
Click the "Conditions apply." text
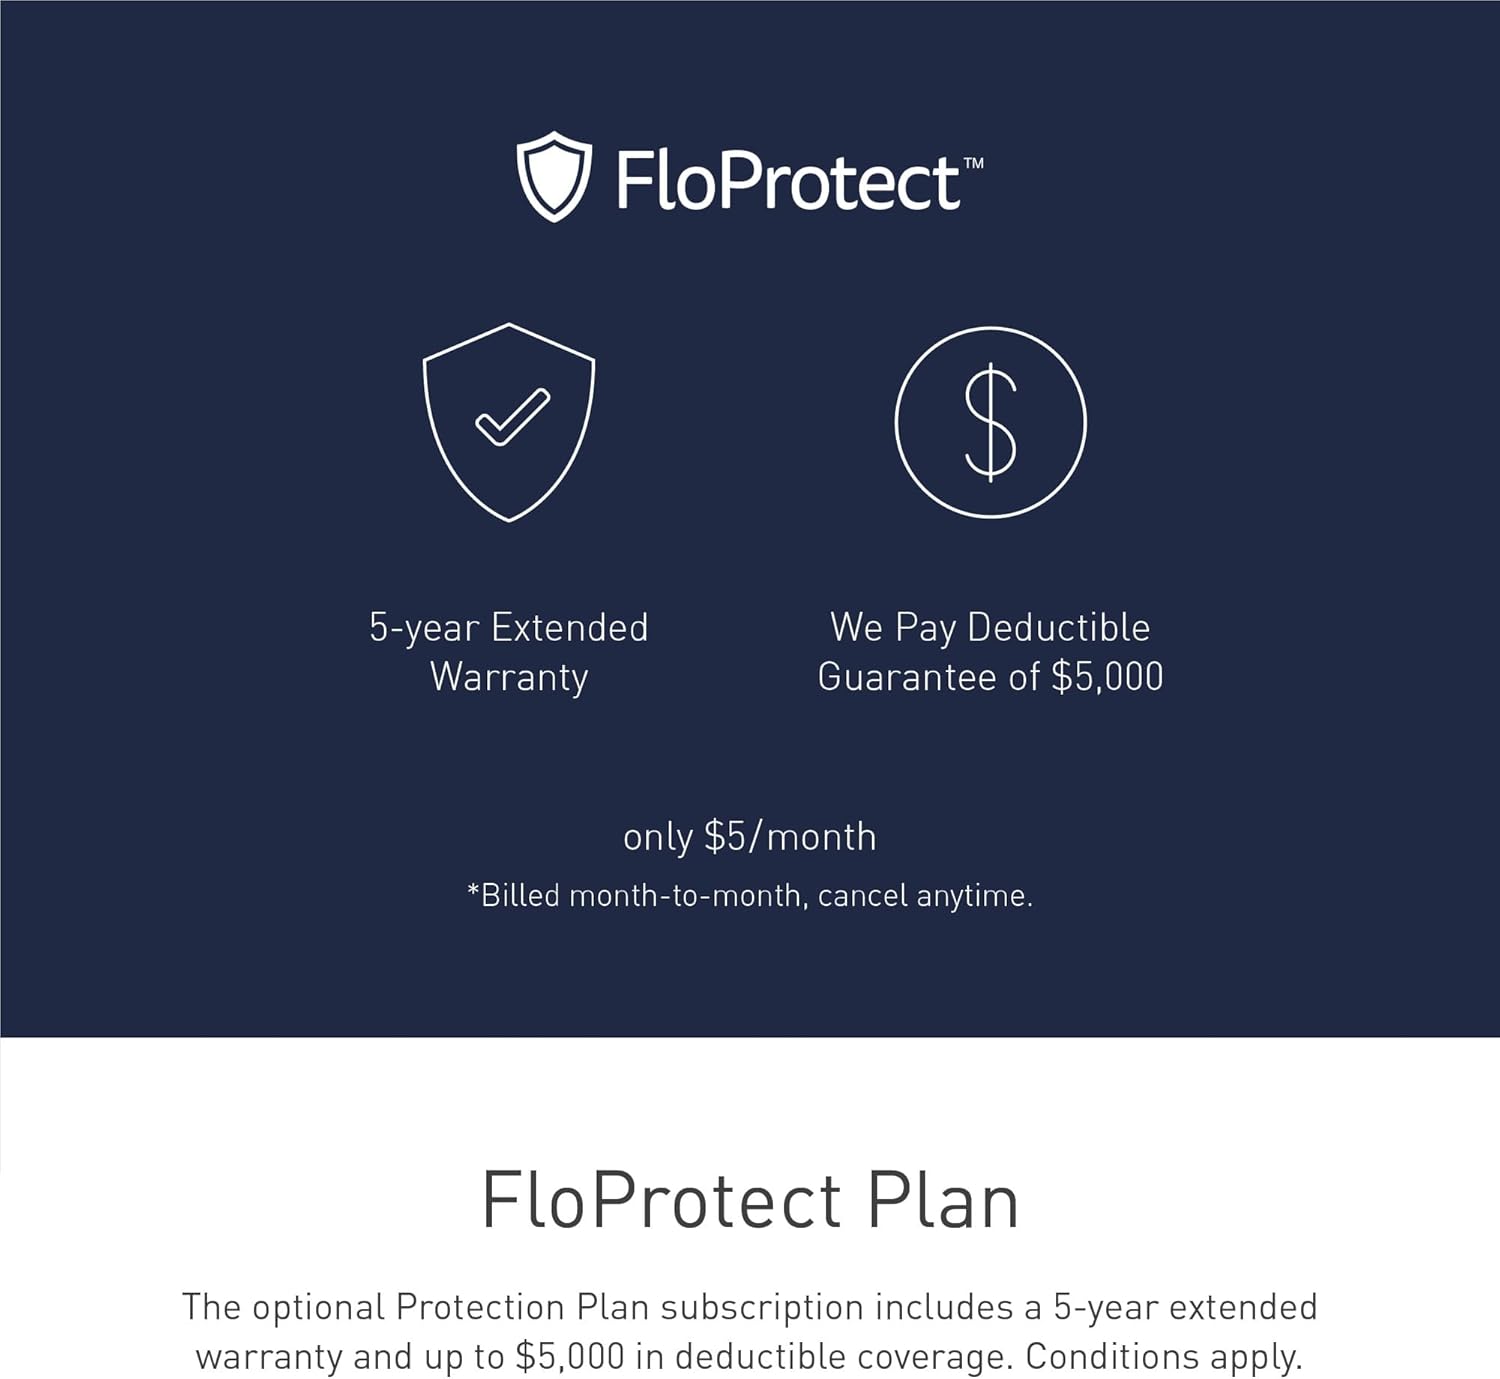coord(1164,1357)
